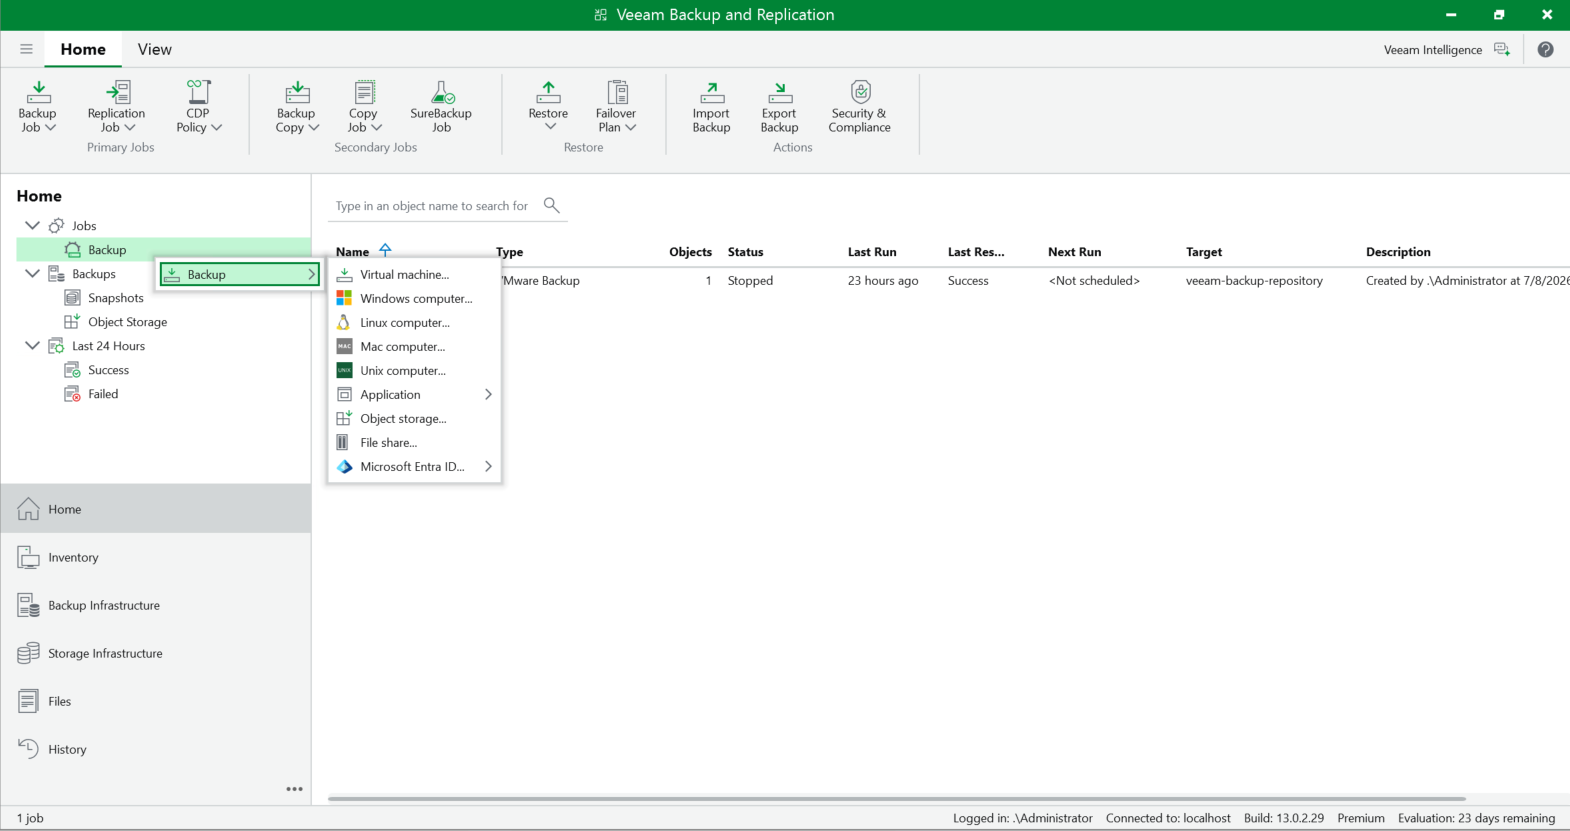Collapse the Last 24 Hours tree node
This screenshot has height=831, width=1570.
click(32, 345)
